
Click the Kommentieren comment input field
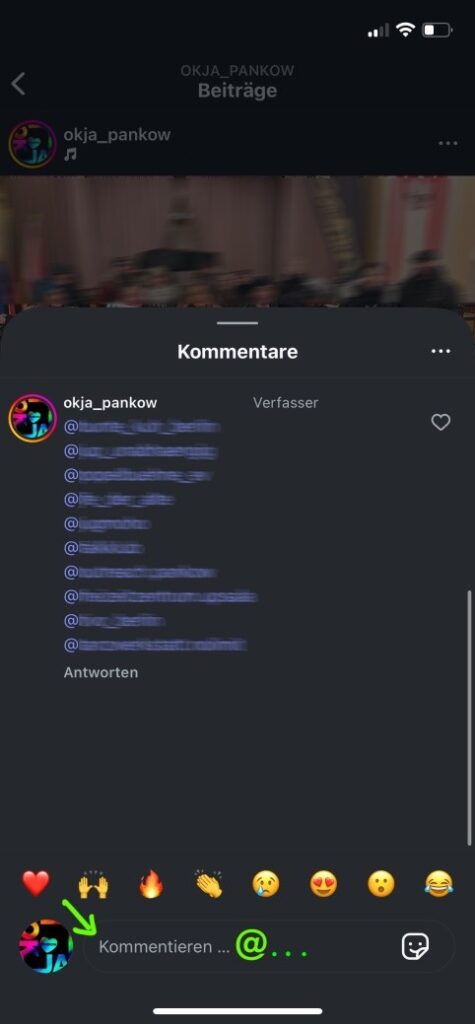[269, 946]
